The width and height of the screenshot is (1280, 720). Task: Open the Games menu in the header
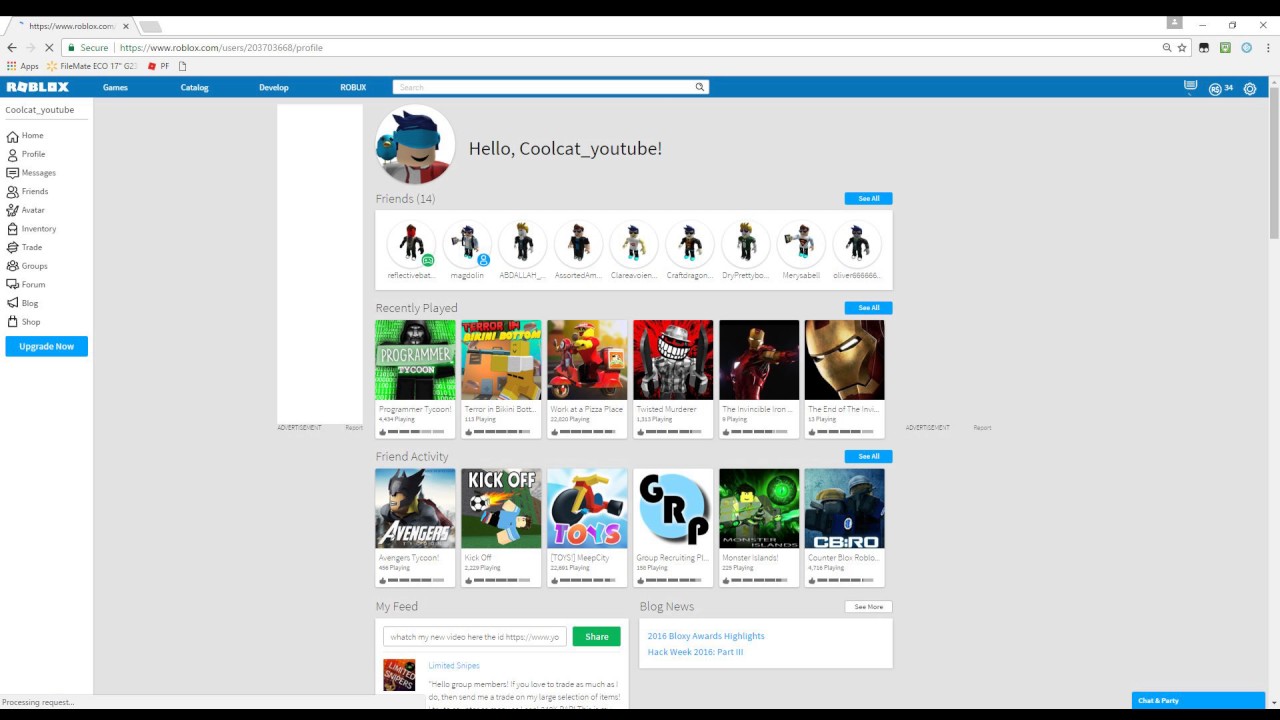point(115,87)
